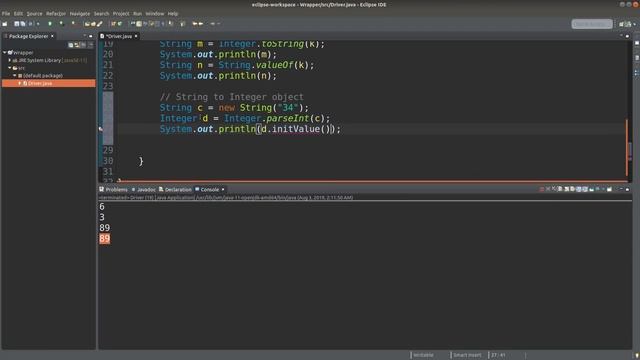Open the Help menu
The width and height of the screenshot is (640, 360).
point(173,13)
